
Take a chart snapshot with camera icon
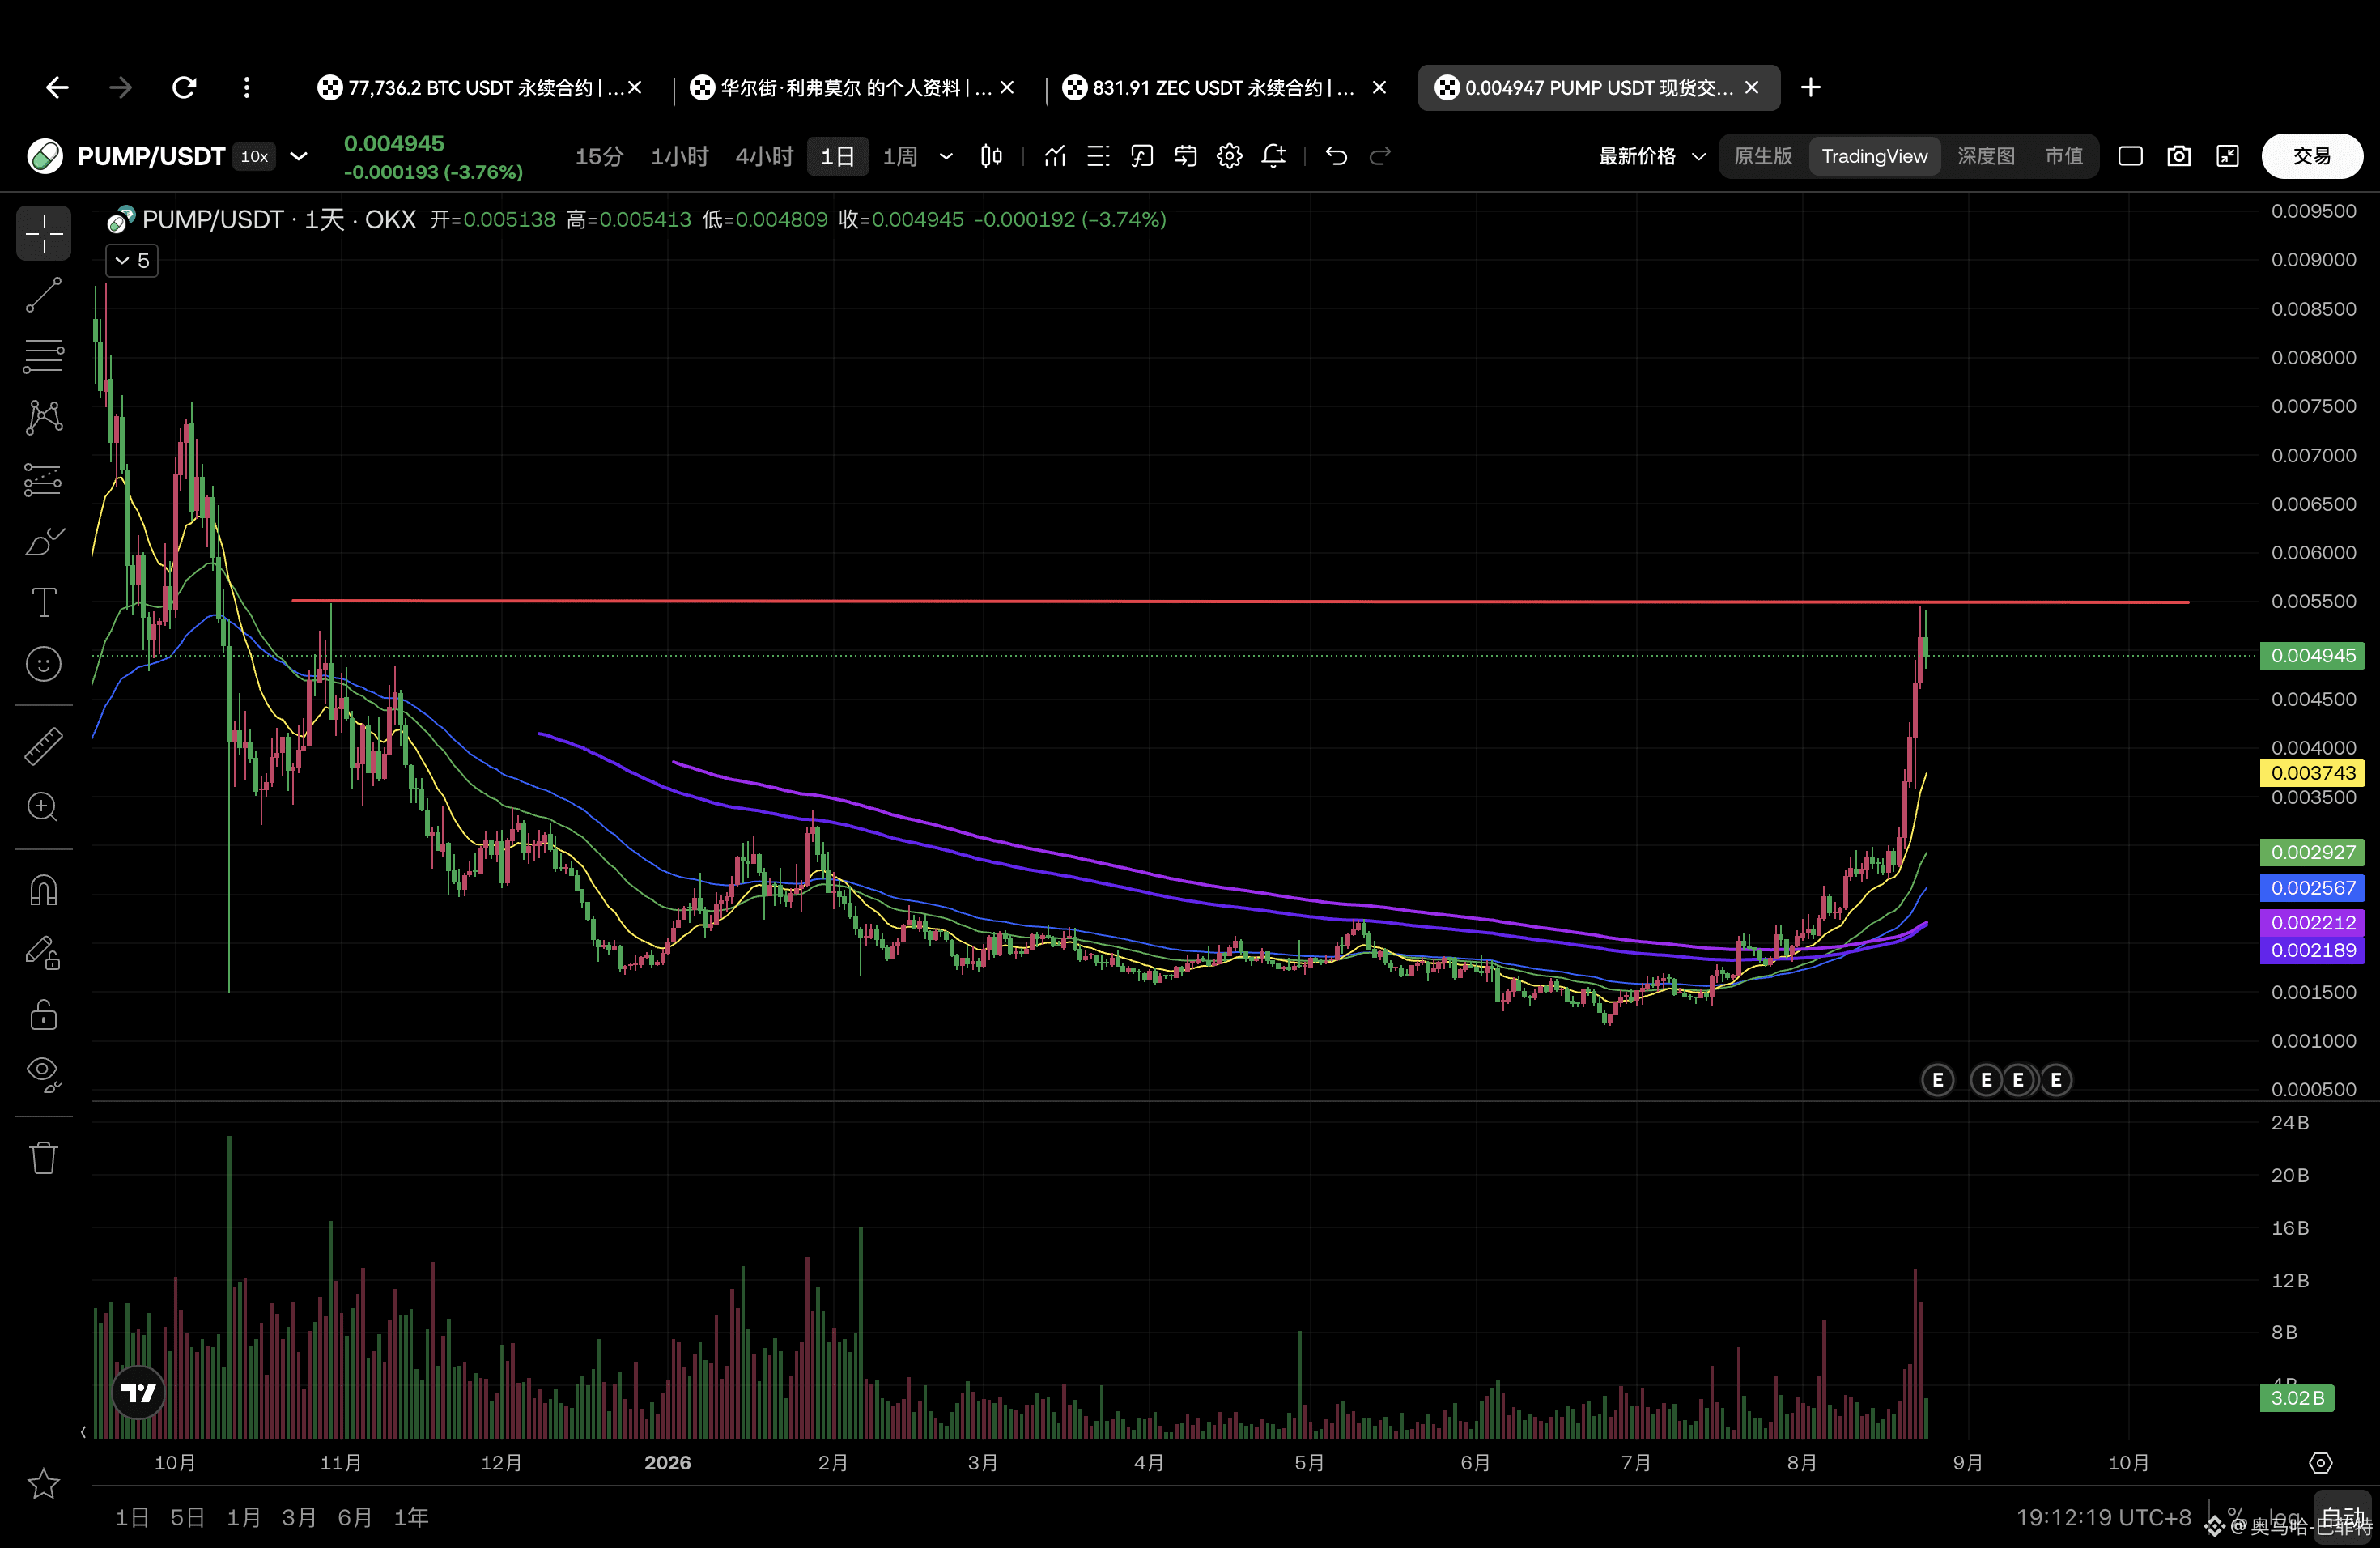click(x=2179, y=156)
